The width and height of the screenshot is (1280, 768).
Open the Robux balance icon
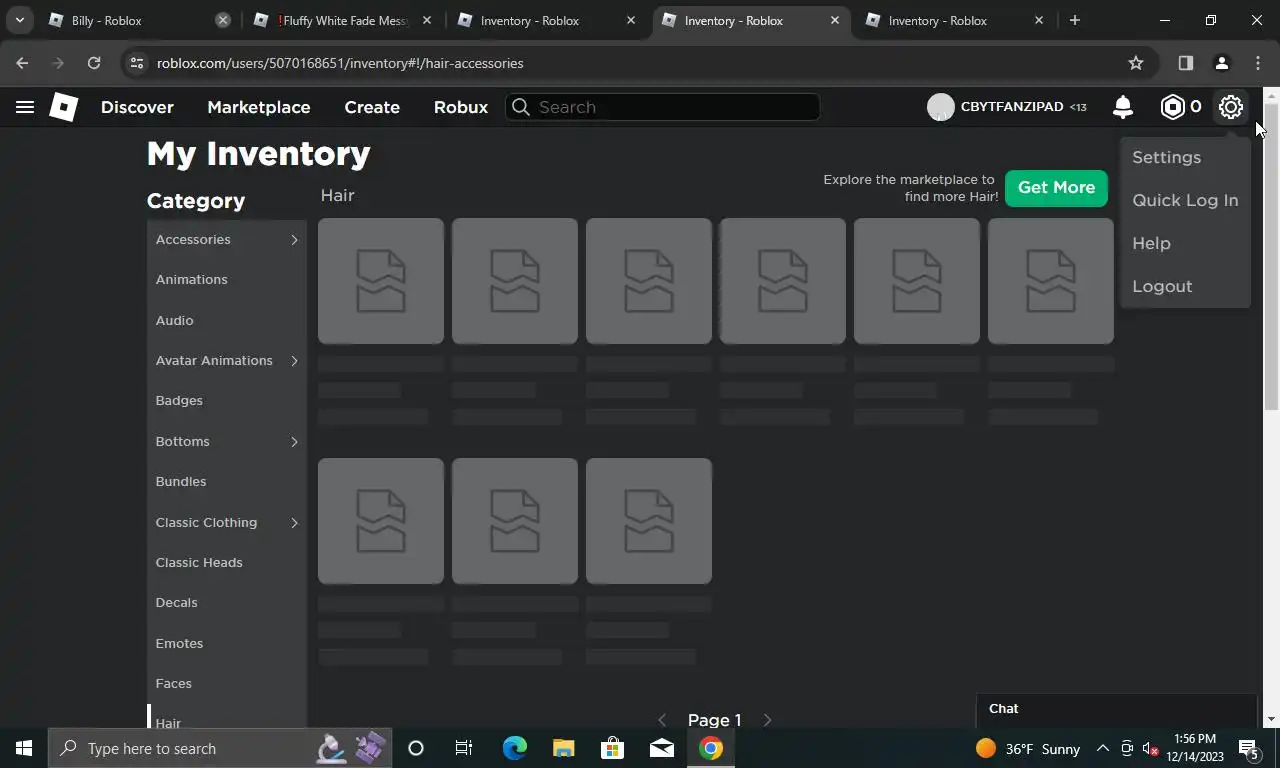point(1172,107)
